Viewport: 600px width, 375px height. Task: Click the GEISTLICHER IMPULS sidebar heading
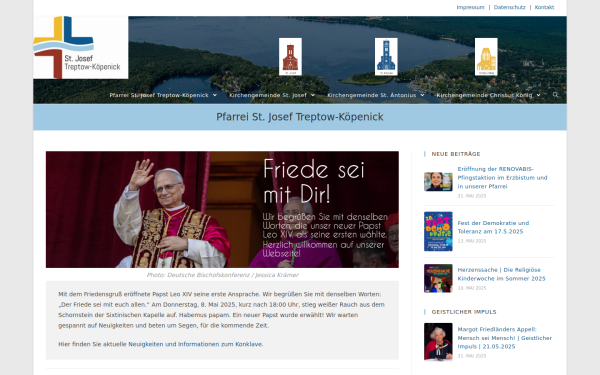(464, 312)
